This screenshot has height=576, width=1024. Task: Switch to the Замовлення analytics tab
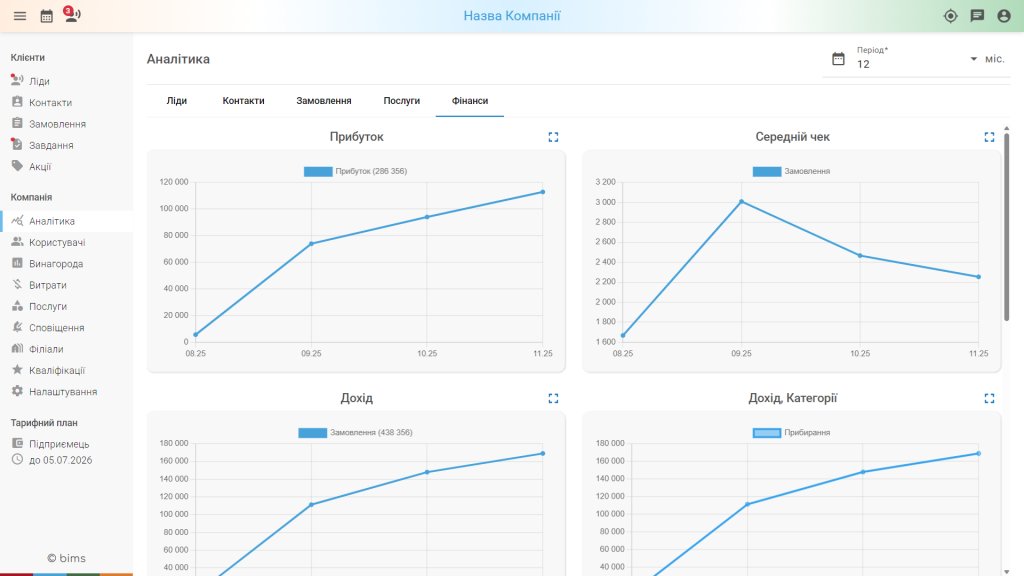(324, 101)
